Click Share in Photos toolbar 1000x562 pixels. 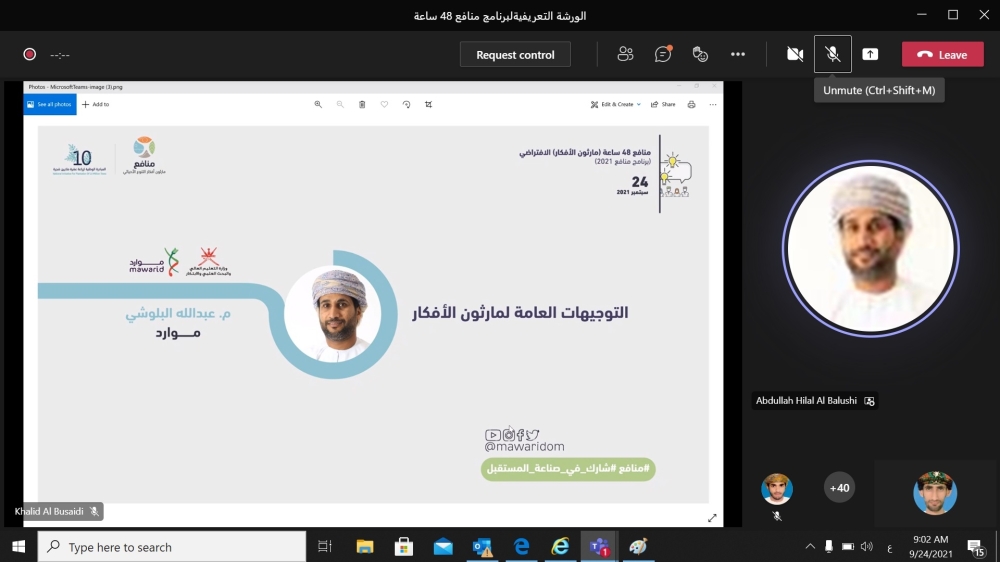click(x=663, y=104)
